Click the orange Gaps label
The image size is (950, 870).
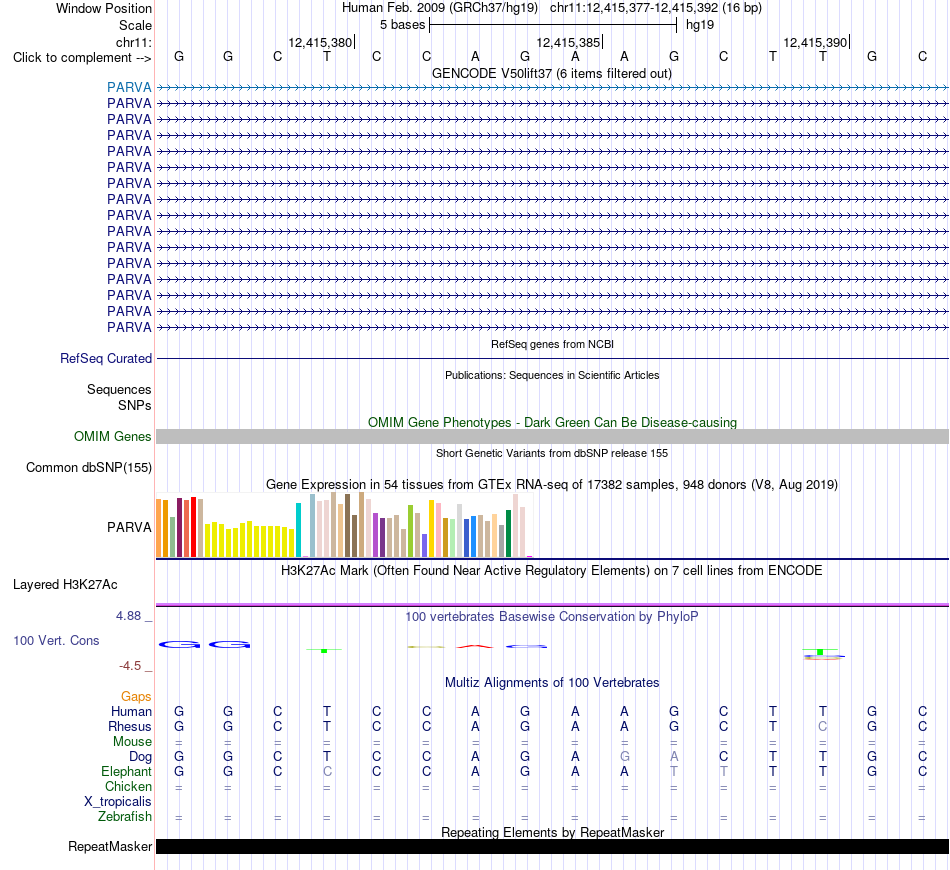tap(136, 697)
